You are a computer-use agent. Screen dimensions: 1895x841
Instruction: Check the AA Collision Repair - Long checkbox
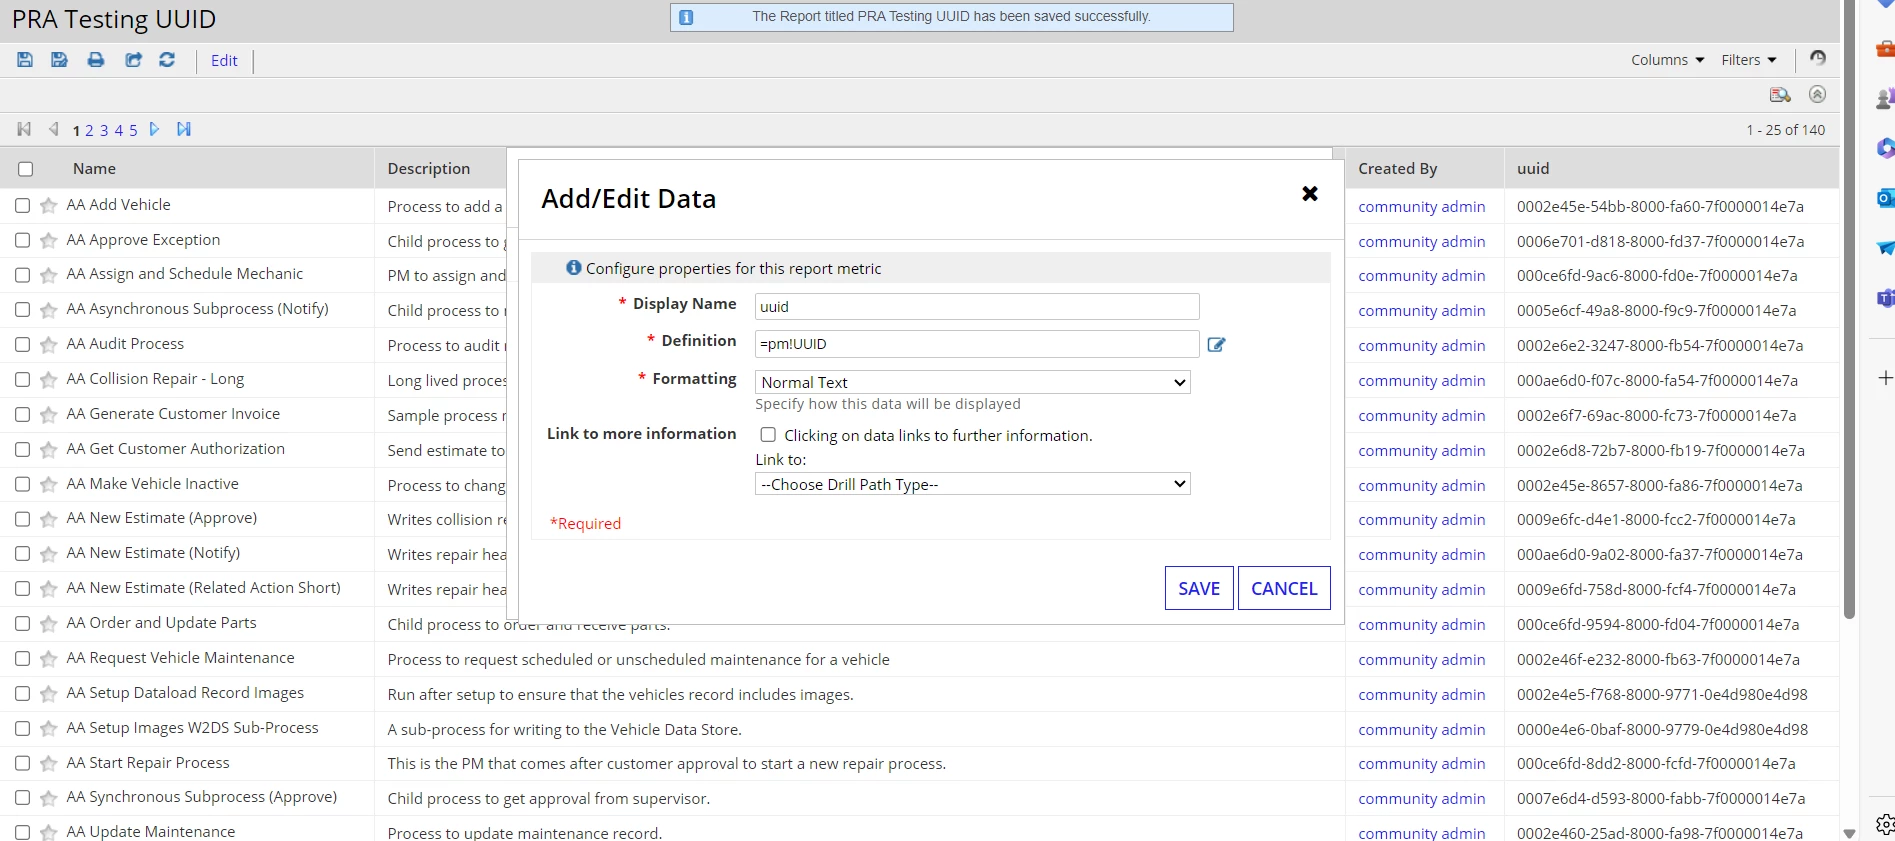(22, 380)
